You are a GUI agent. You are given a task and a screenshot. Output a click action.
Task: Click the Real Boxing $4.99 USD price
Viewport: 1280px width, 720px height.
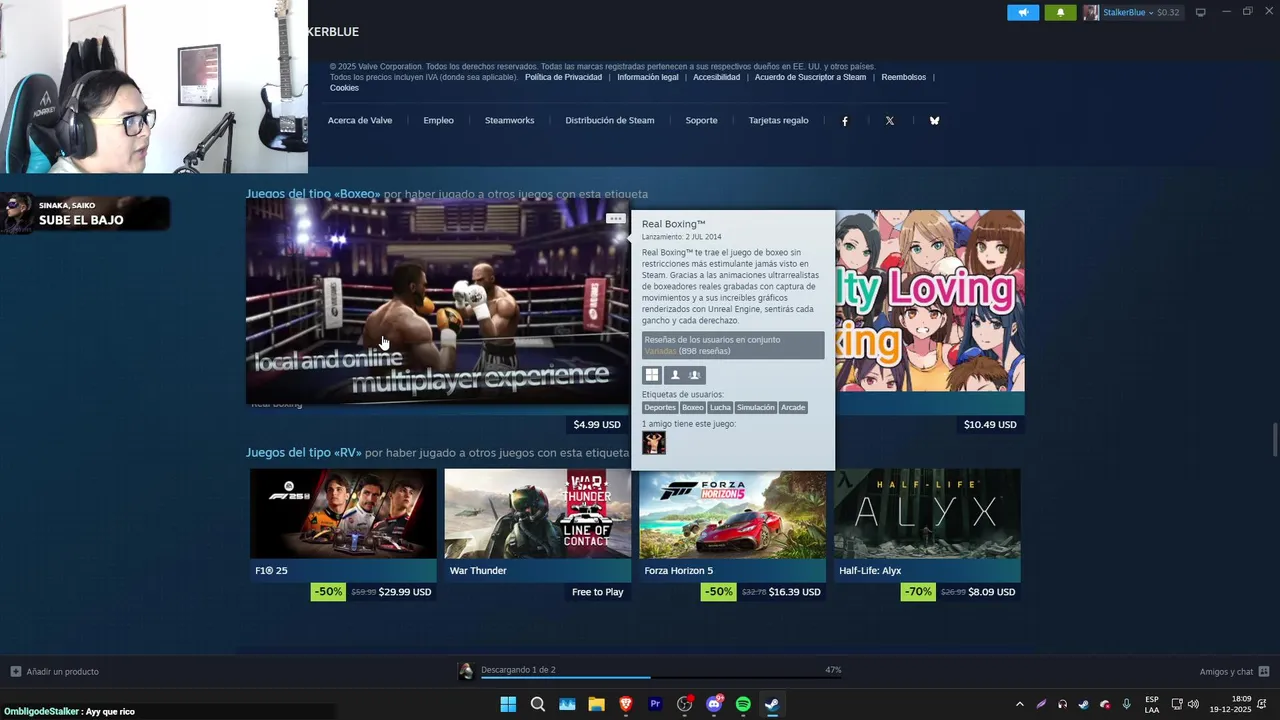(597, 425)
